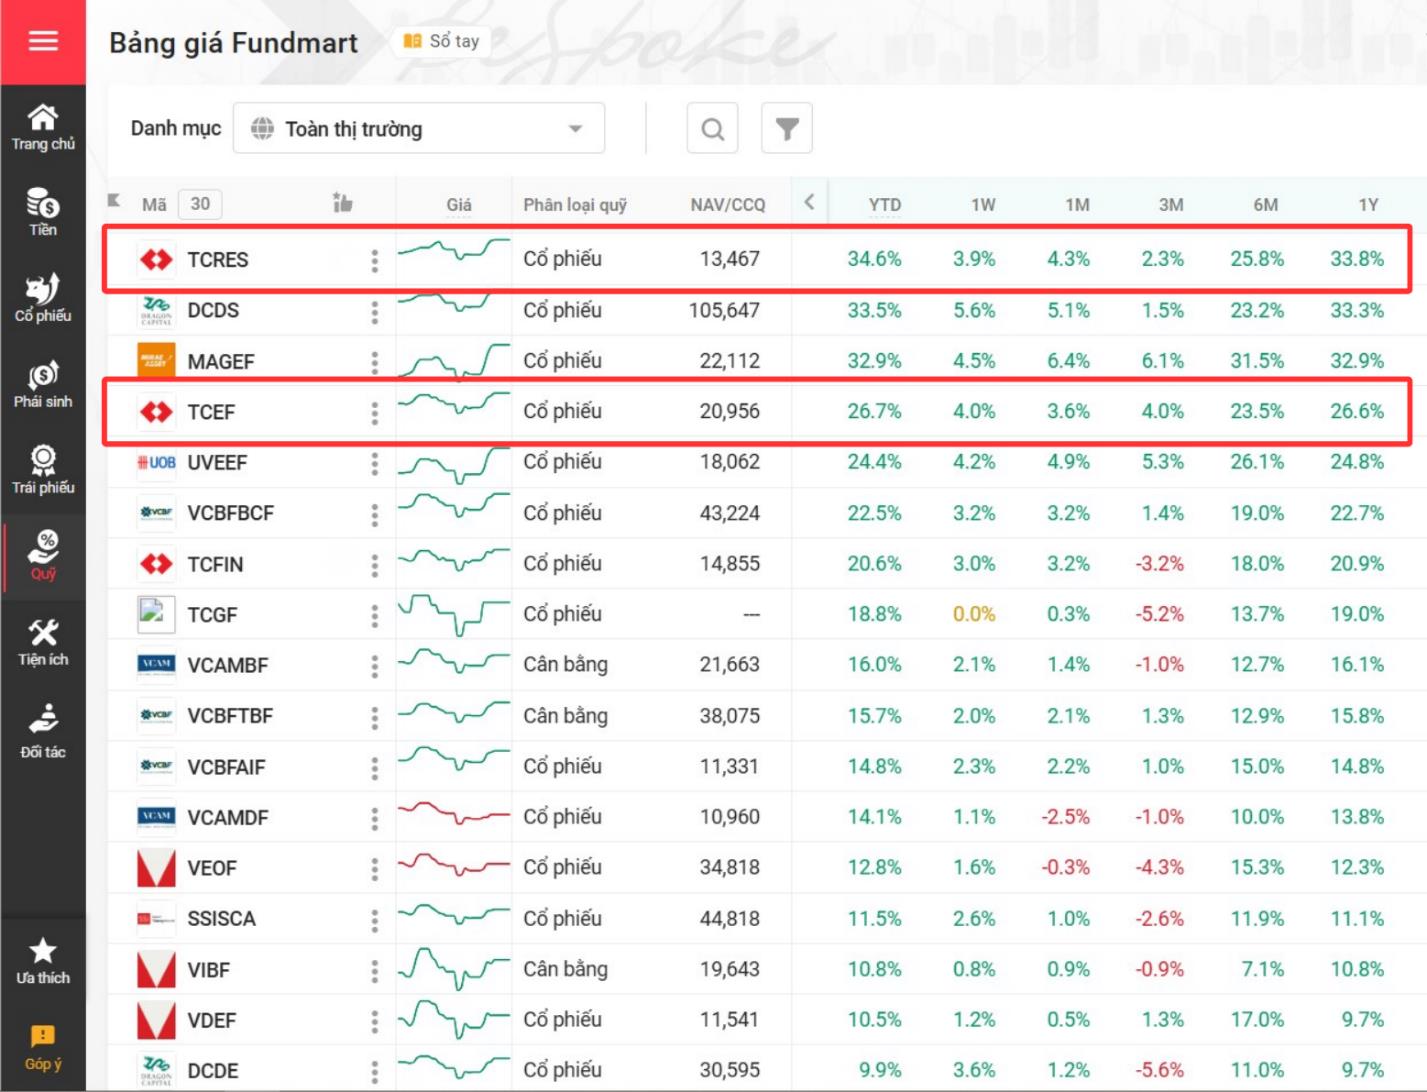Expand the Toàn thị trường dropdown
This screenshot has height=1092, width=1427.
[x=419, y=129]
